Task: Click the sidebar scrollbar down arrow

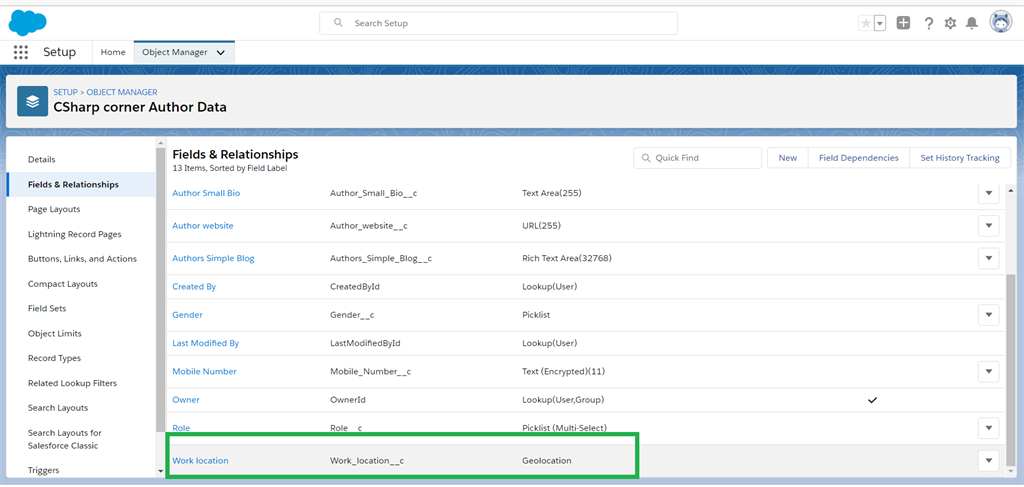Action: (x=160, y=471)
